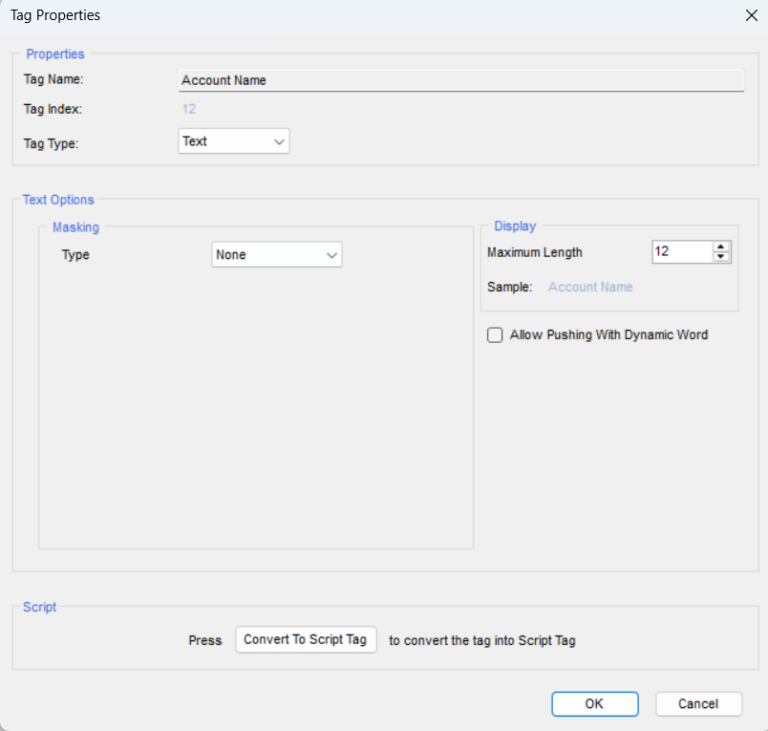Decrease Maximum Length with down arrow
Viewport: 768px width, 731px height.
[x=722, y=258]
